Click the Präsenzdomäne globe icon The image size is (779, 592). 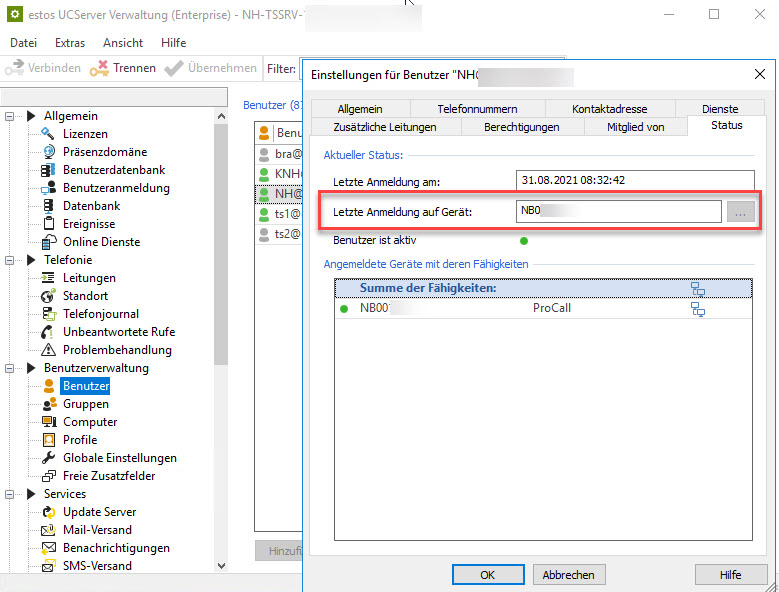click(47, 152)
